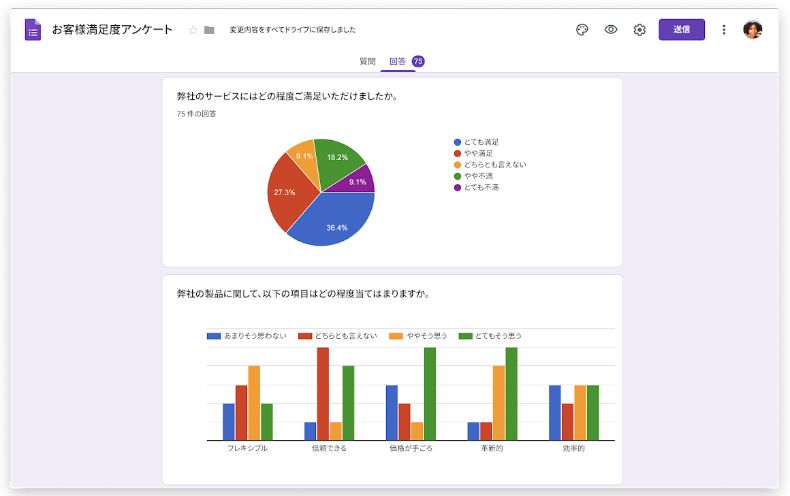Open form settings gear icon

(639, 30)
